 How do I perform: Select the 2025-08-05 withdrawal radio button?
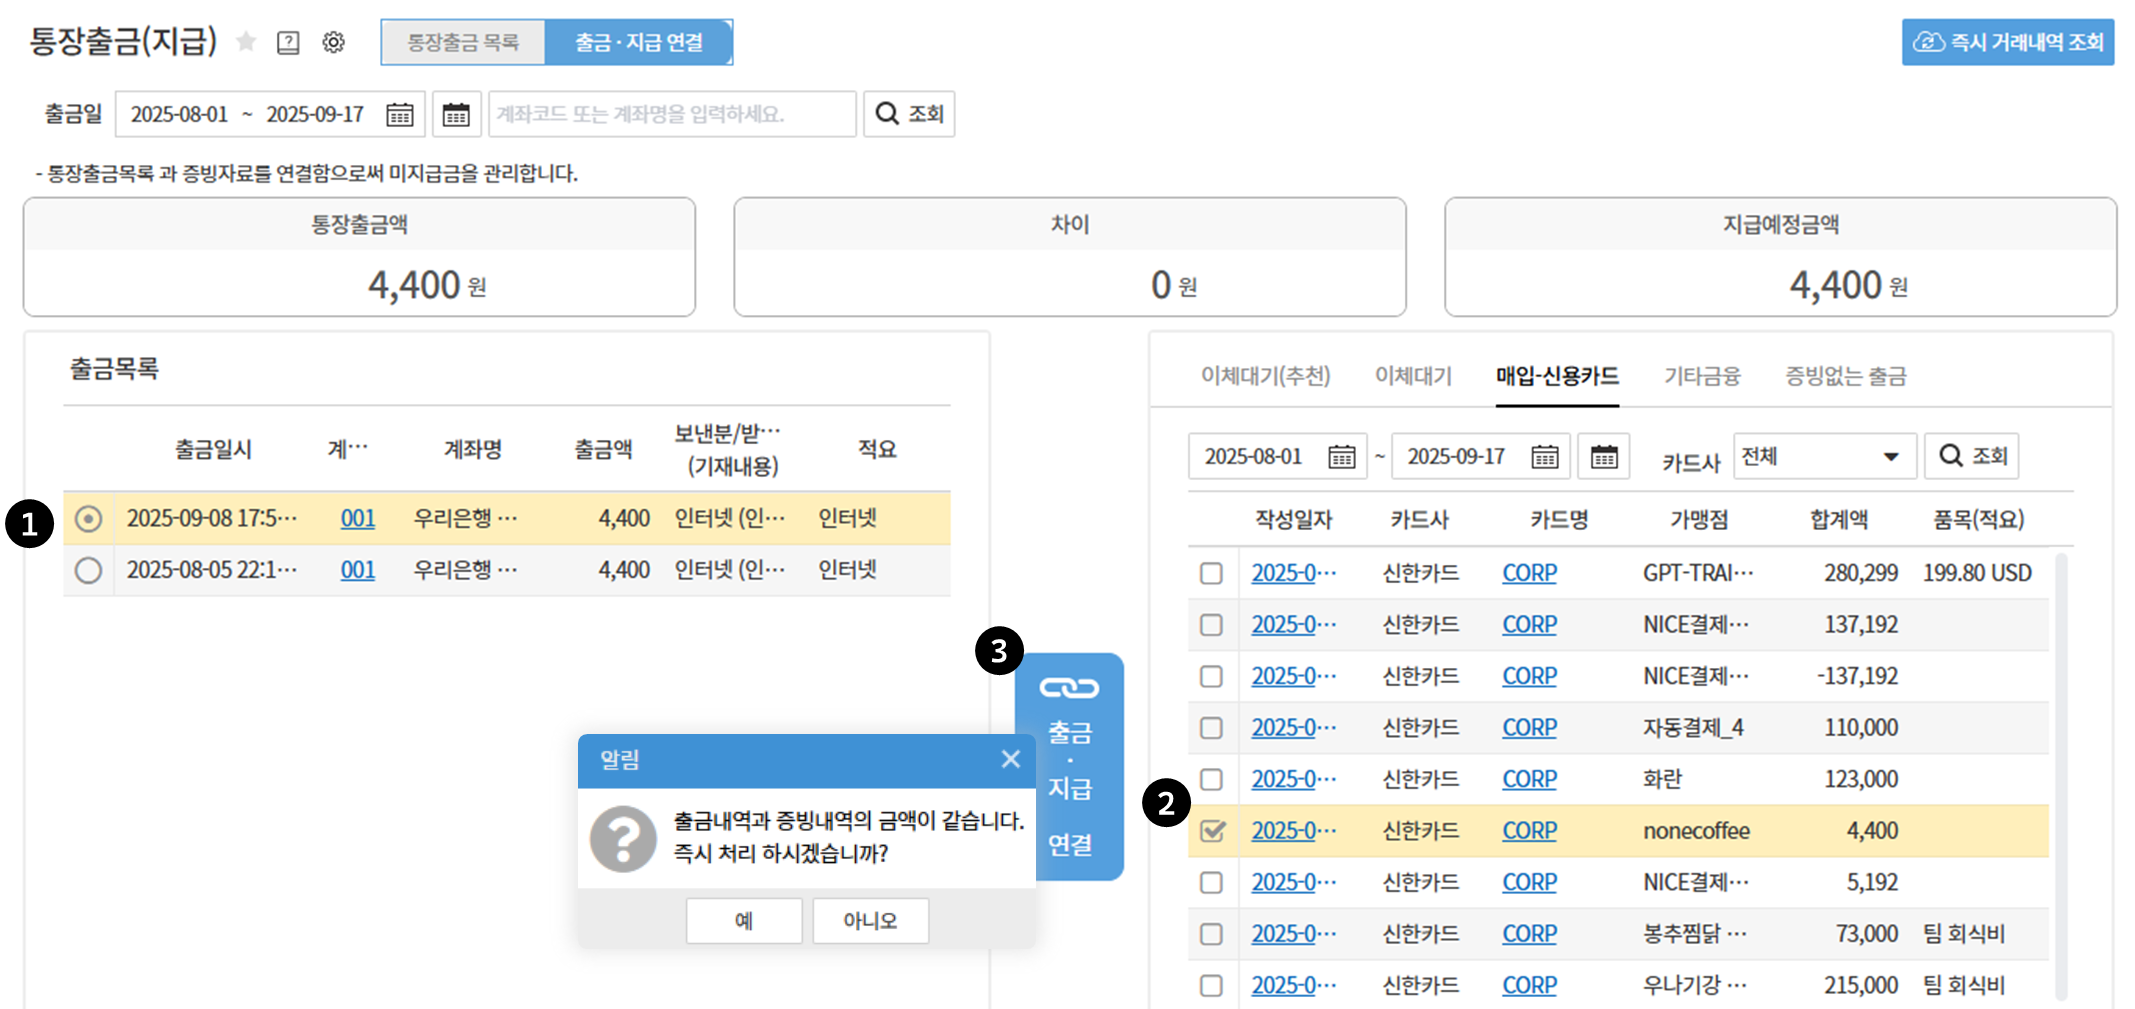coord(88,570)
